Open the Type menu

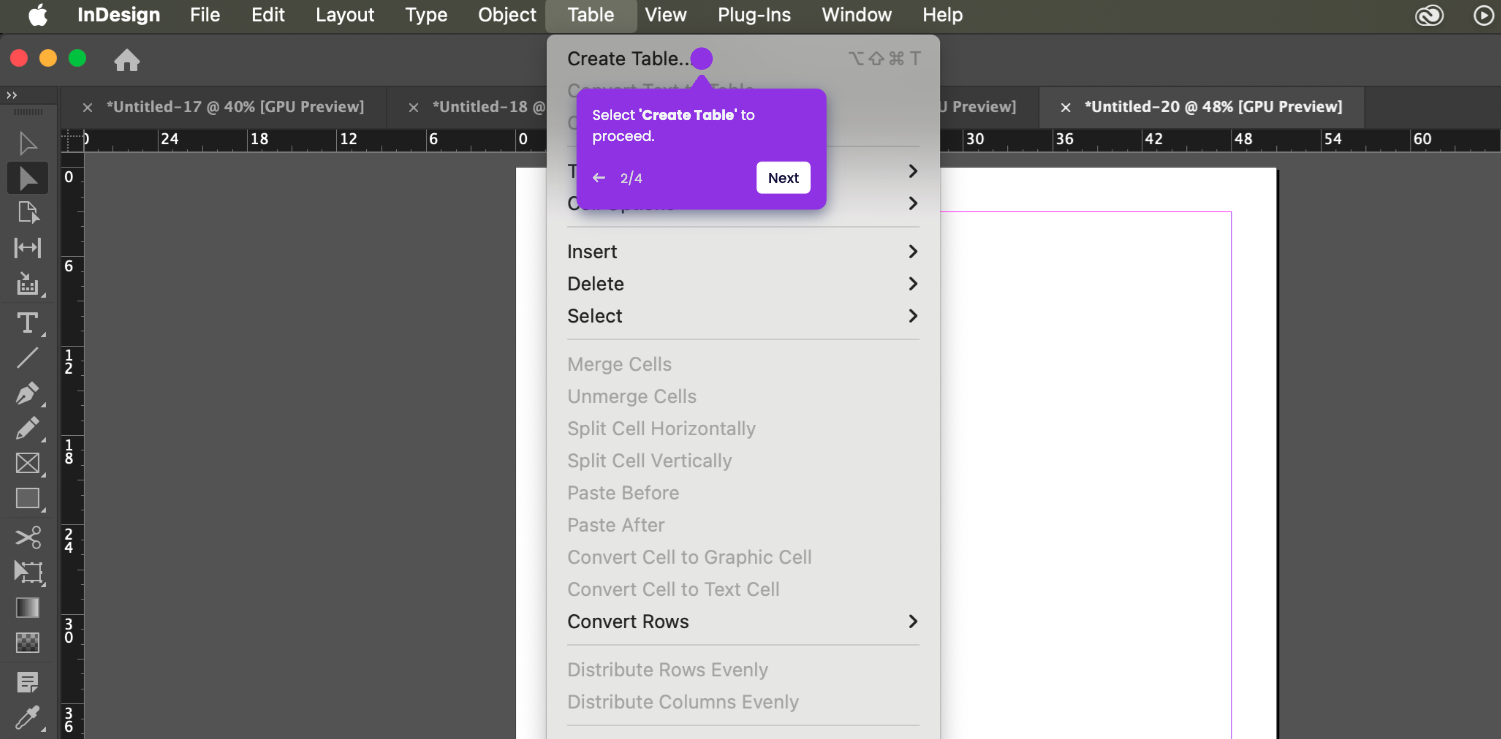[426, 15]
